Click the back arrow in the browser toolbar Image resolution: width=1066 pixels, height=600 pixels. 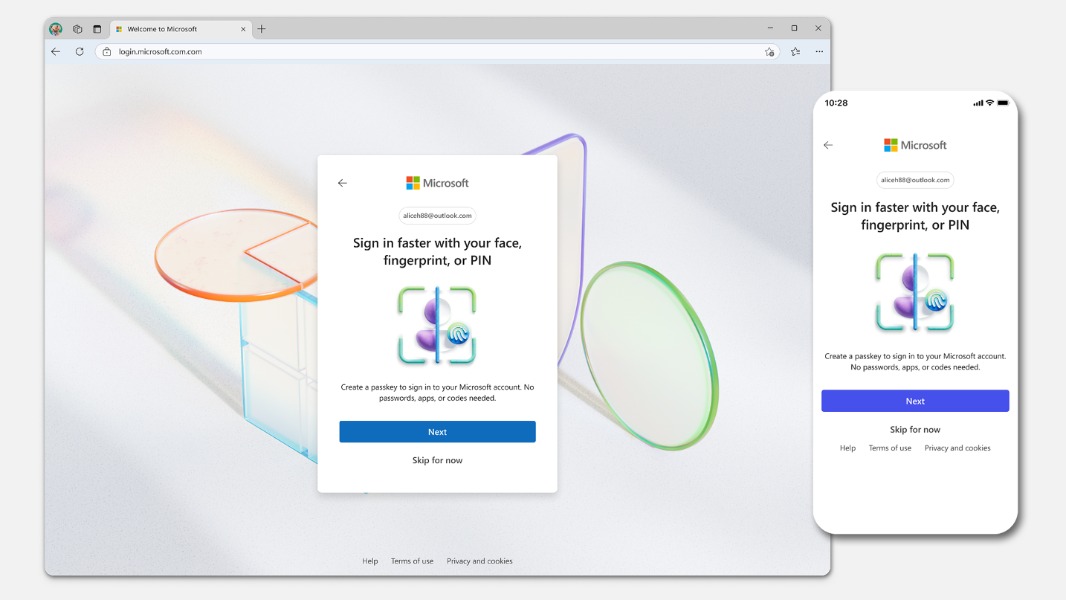(x=56, y=51)
